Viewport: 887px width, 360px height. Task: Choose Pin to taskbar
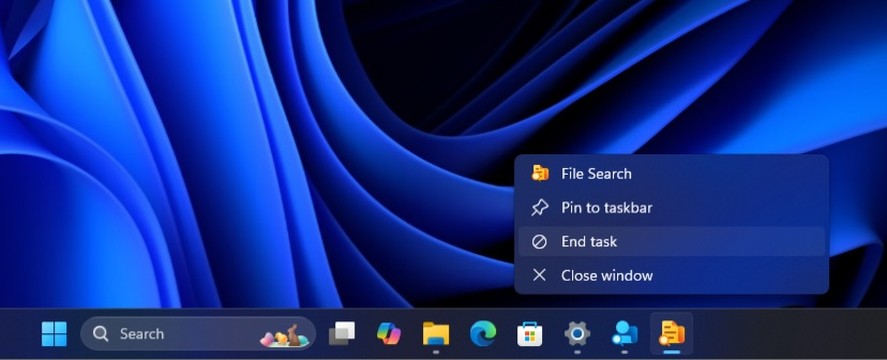coord(671,208)
